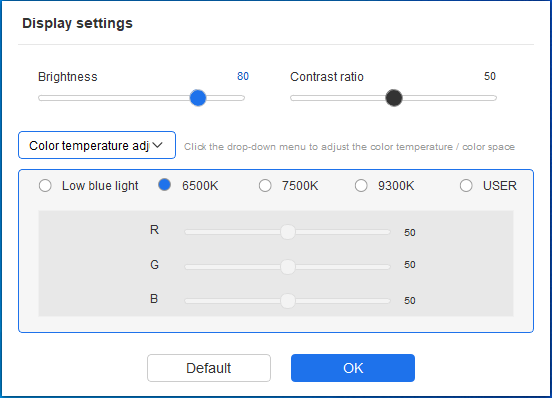Select the 7500K radio button
The image size is (552, 398).
(x=265, y=185)
